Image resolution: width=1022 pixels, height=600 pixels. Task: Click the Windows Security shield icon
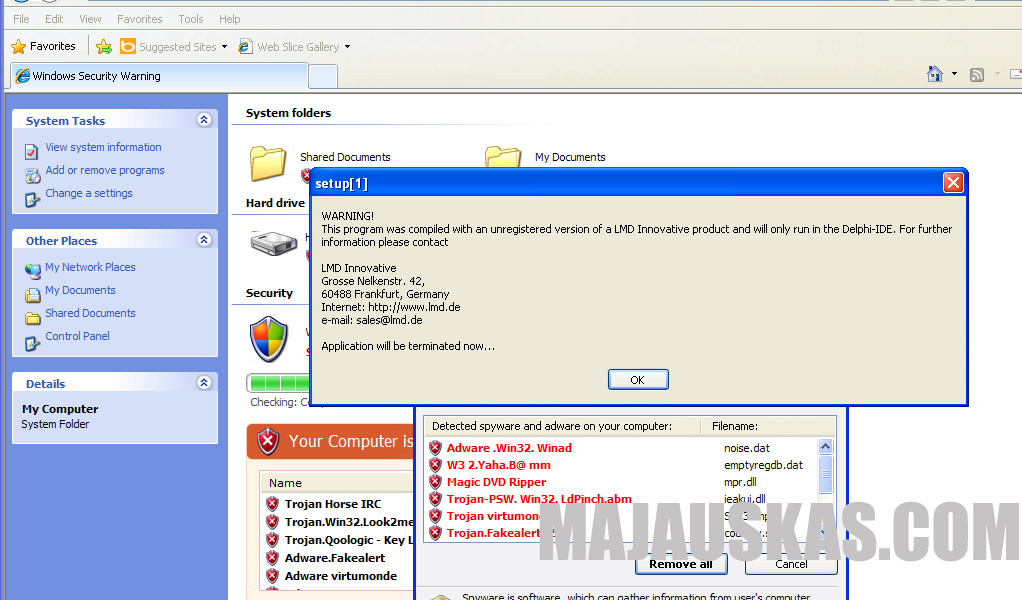tap(269, 339)
